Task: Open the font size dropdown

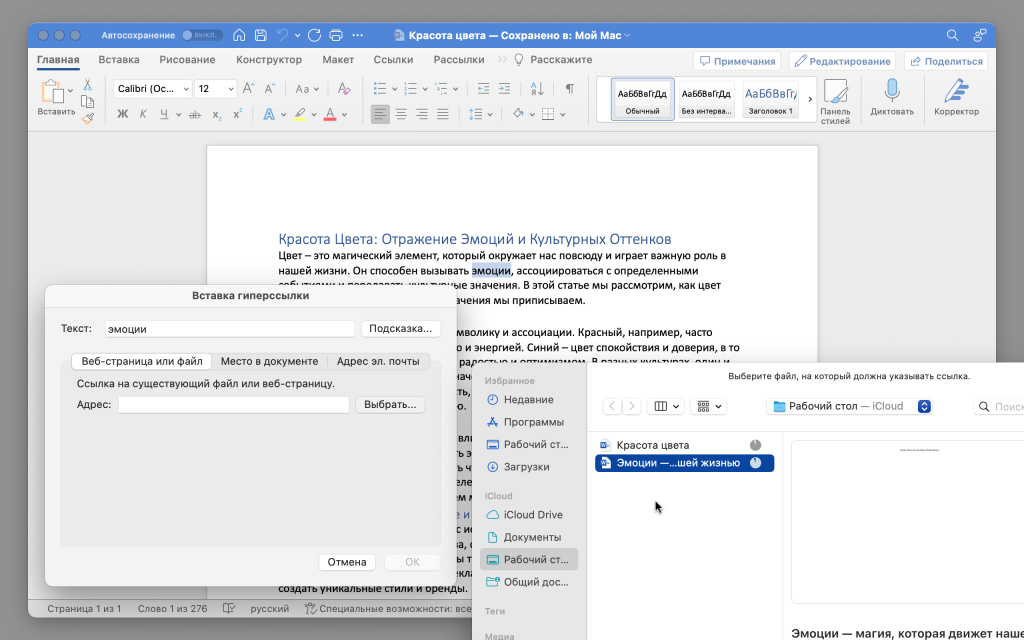Action: tap(215, 89)
